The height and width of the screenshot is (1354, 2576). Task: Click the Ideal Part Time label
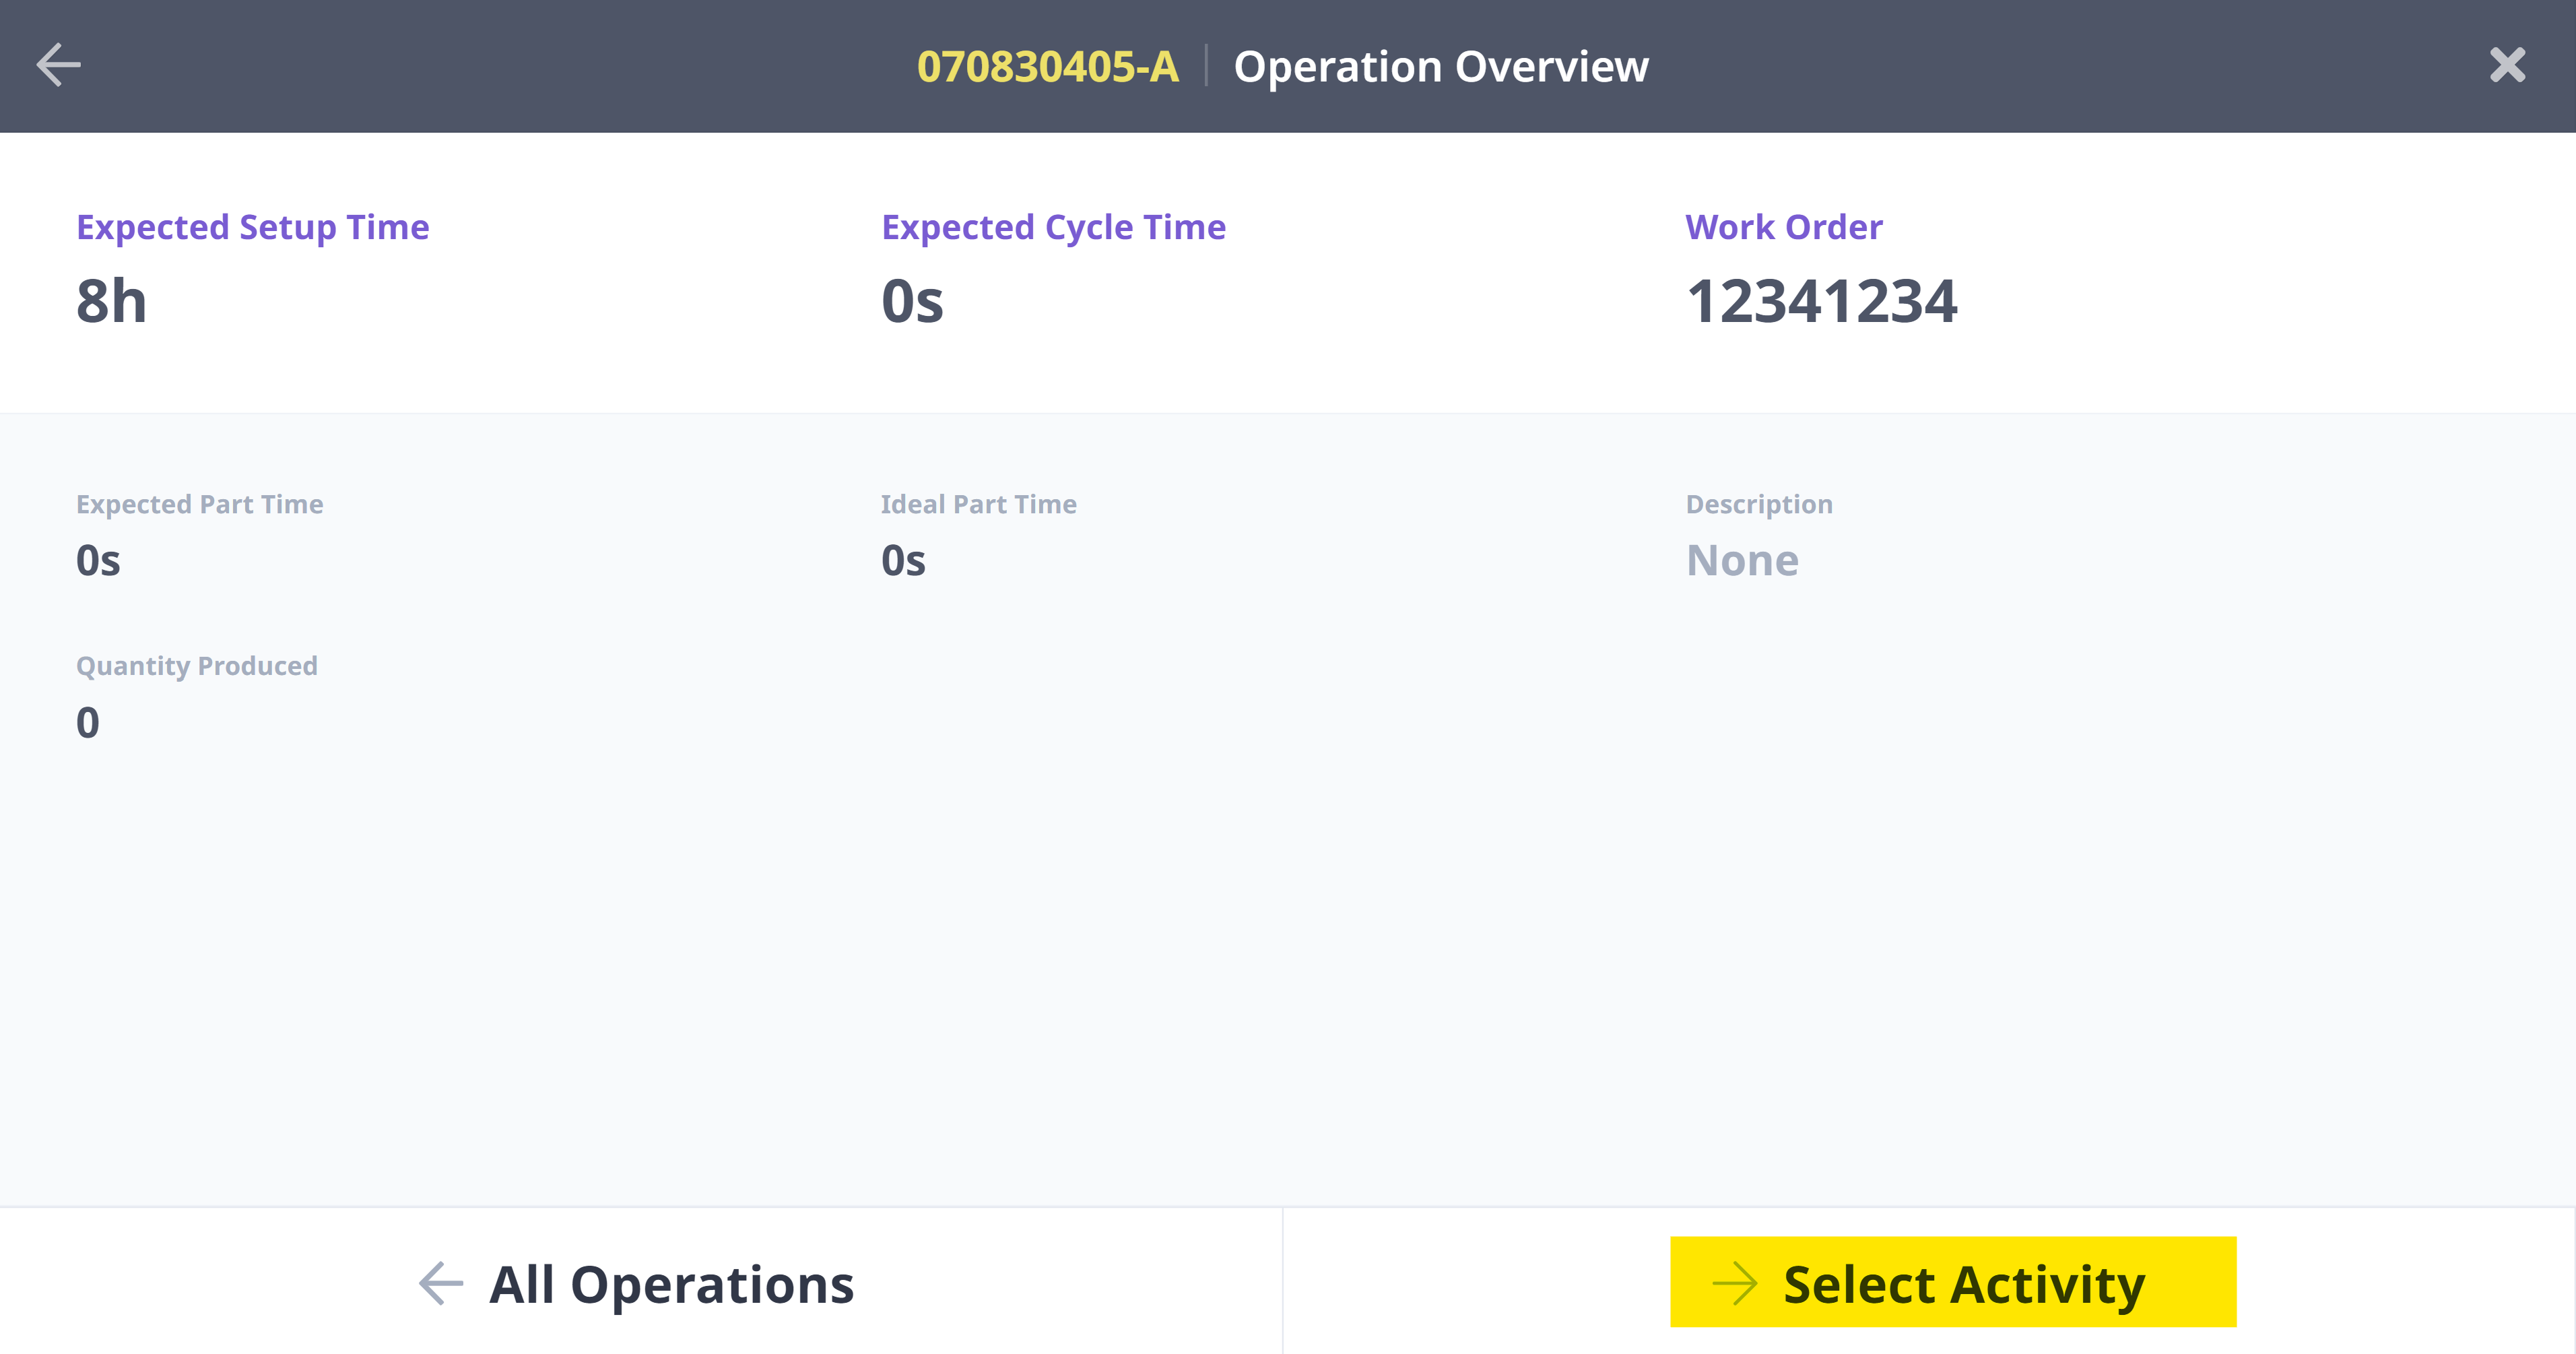[x=979, y=504]
